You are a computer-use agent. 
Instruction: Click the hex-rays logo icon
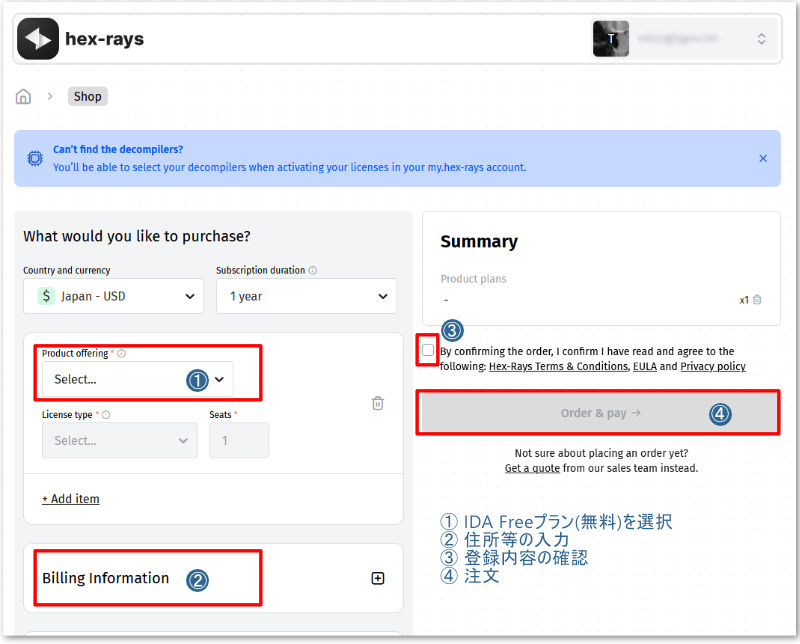pos(38,39)
